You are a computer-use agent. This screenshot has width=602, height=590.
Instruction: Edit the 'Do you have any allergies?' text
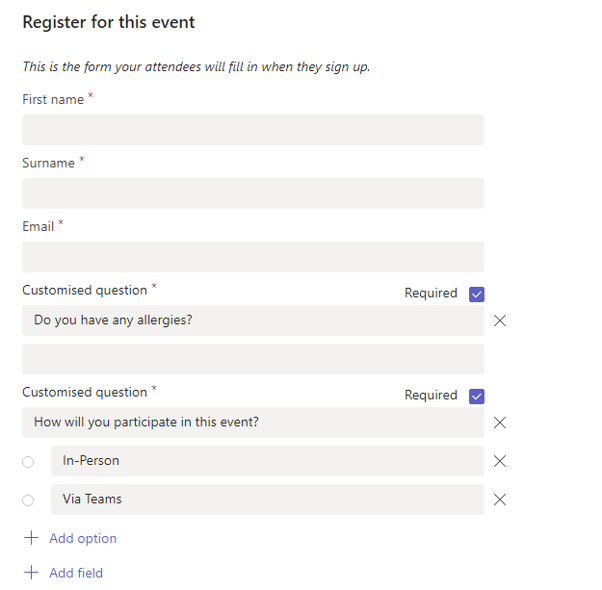[253, 321]
